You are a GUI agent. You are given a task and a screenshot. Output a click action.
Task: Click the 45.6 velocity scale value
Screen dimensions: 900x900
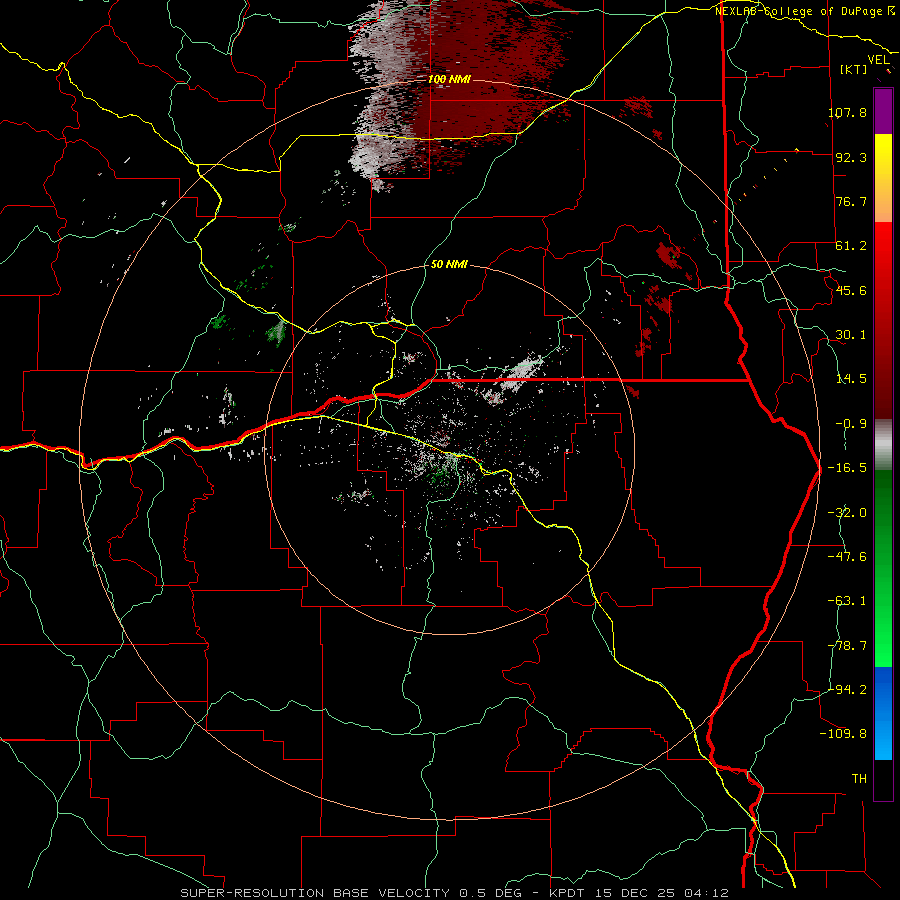851,290
